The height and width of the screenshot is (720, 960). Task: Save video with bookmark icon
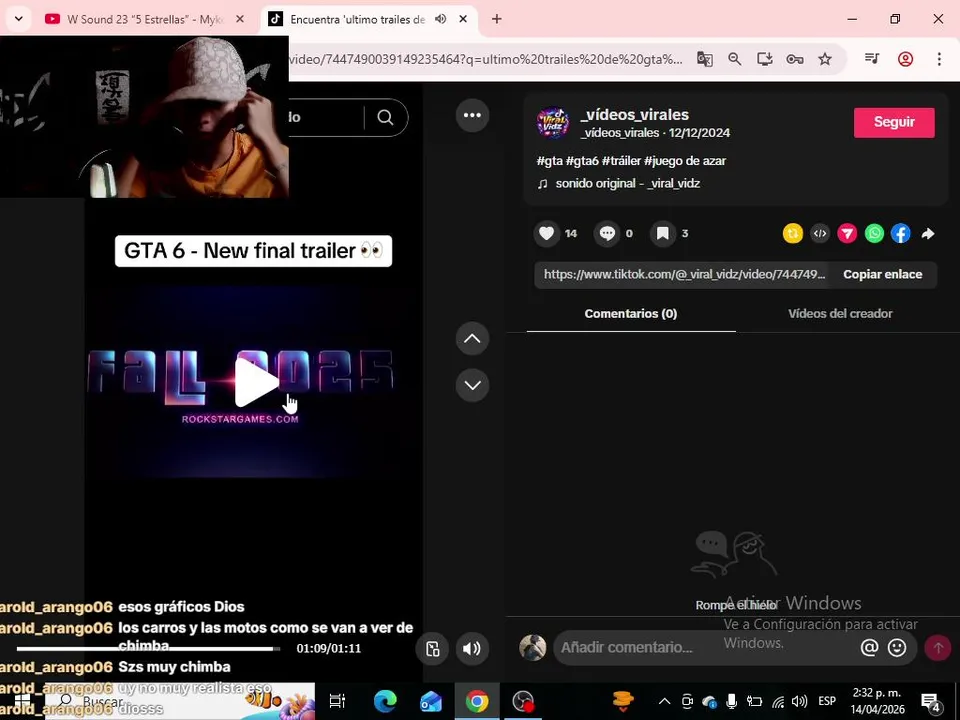click(x=662, y=233)
